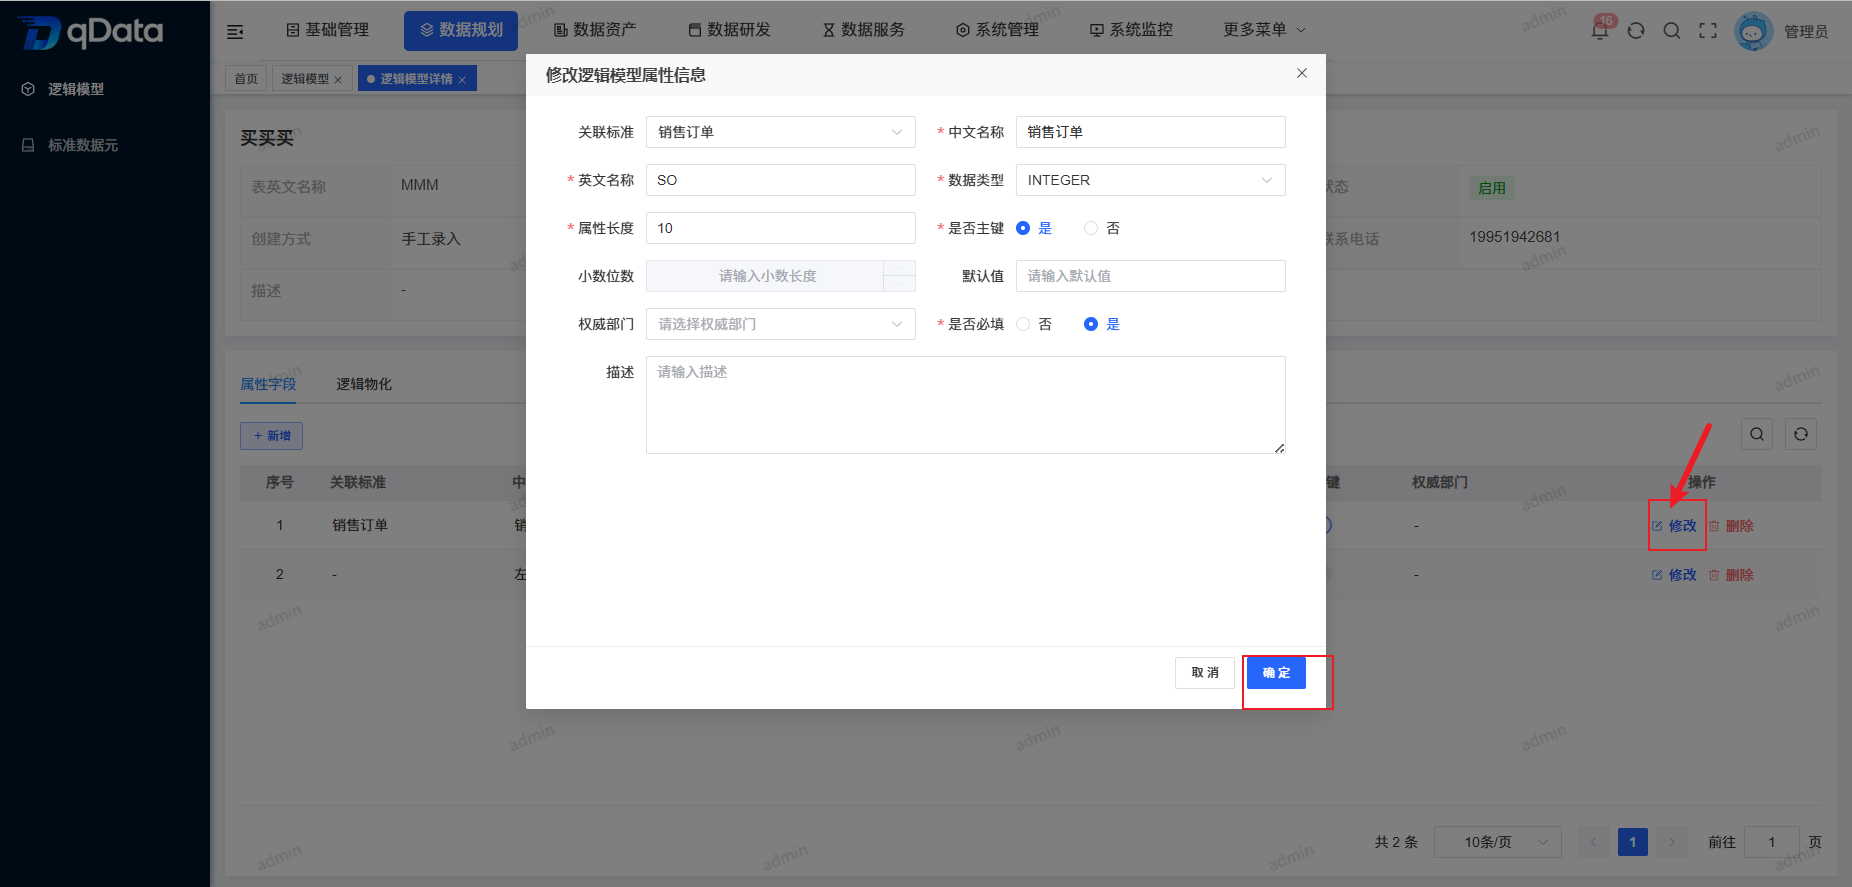Open the 权威部门 dropdown
This screenshot has width=1852, height=887.
click(780, 324)
